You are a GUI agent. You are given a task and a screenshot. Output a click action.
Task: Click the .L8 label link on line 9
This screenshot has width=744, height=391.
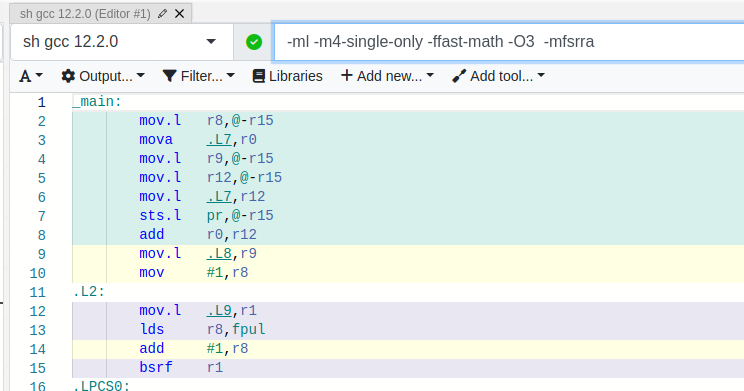click(x=219, y=253)
